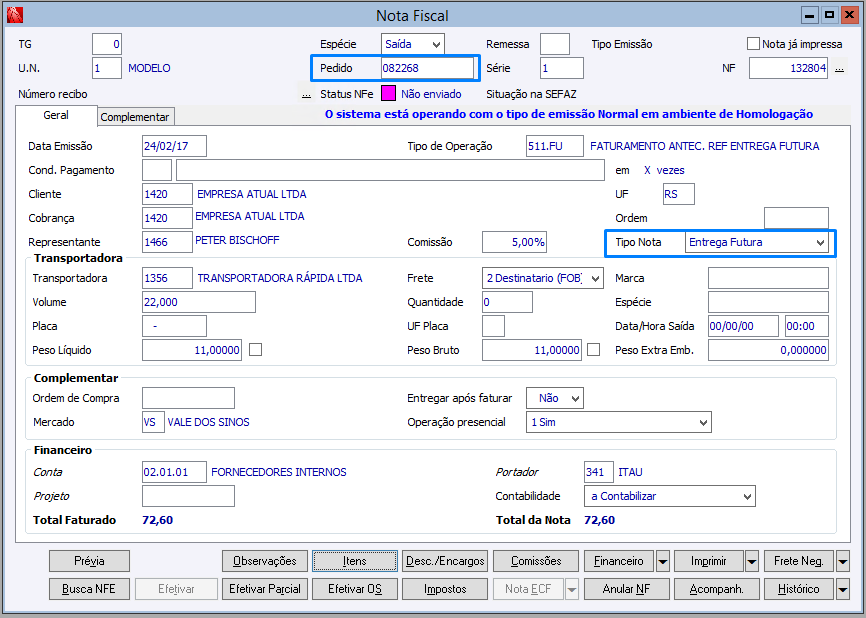The height and width of the screenshot is (618, 866).
Task: Click the Ordem input field
Action: pyautogui.click(x=796, y=218)
